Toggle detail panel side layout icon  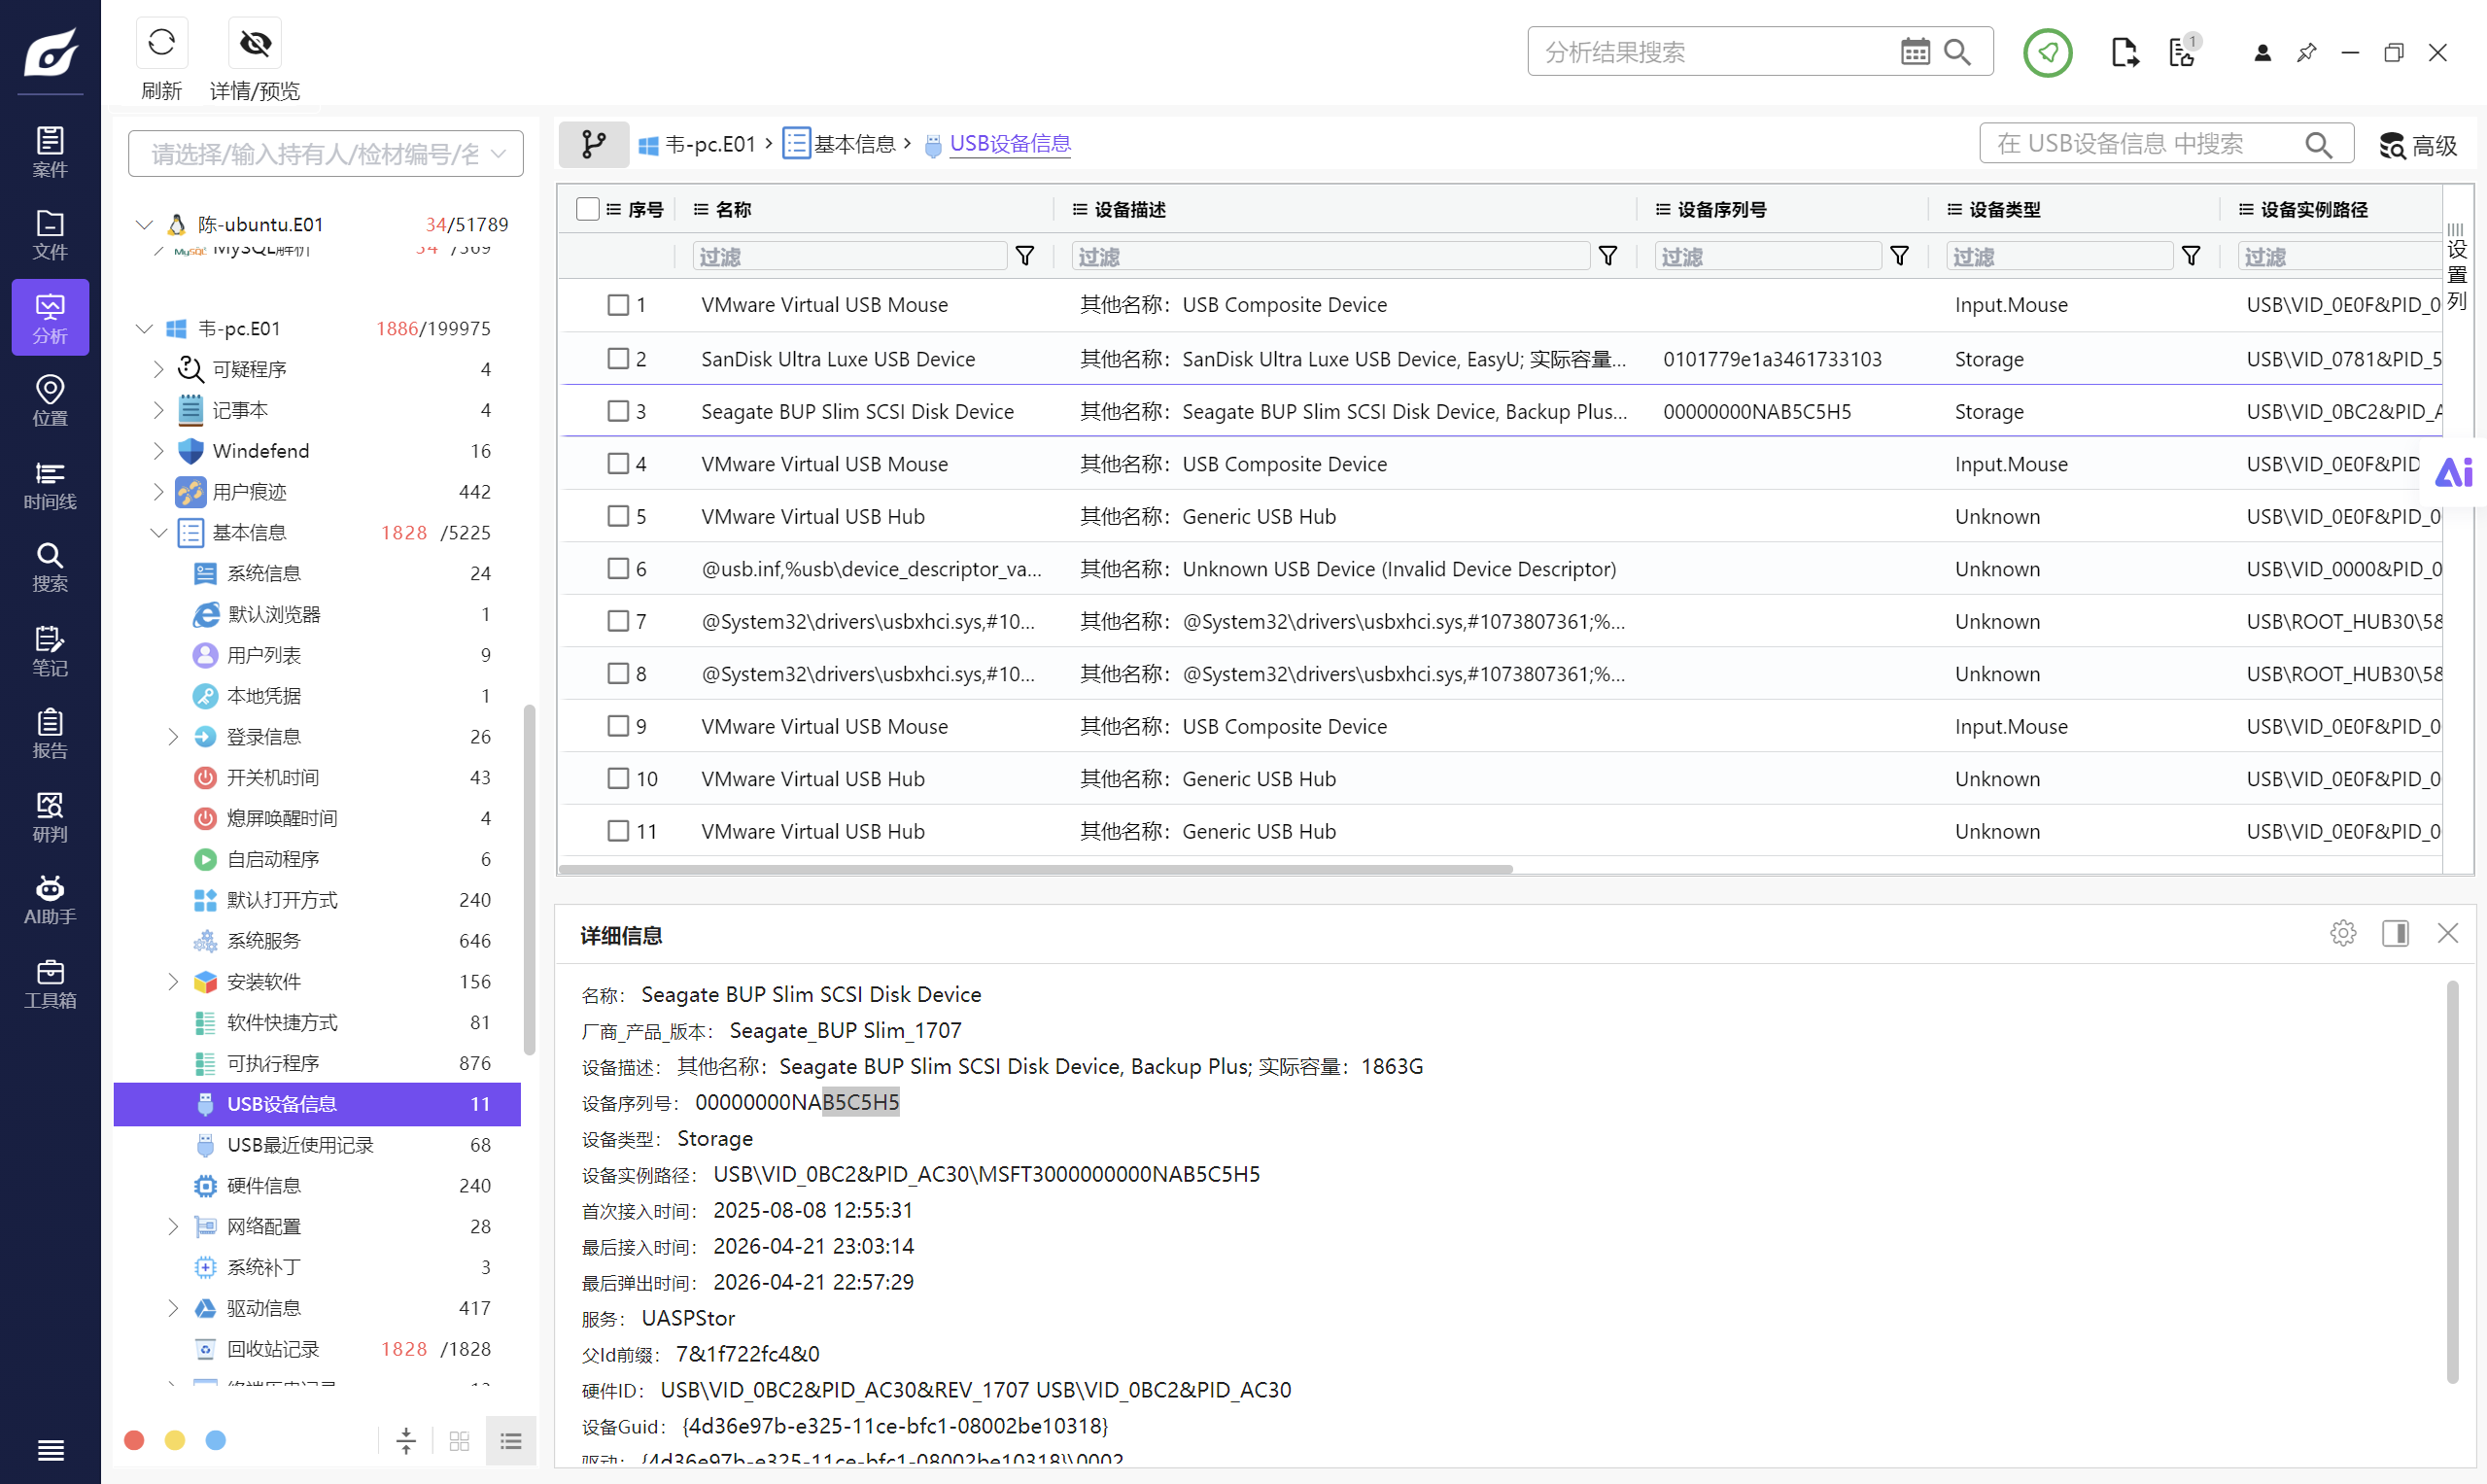[x=2395, y=933]
